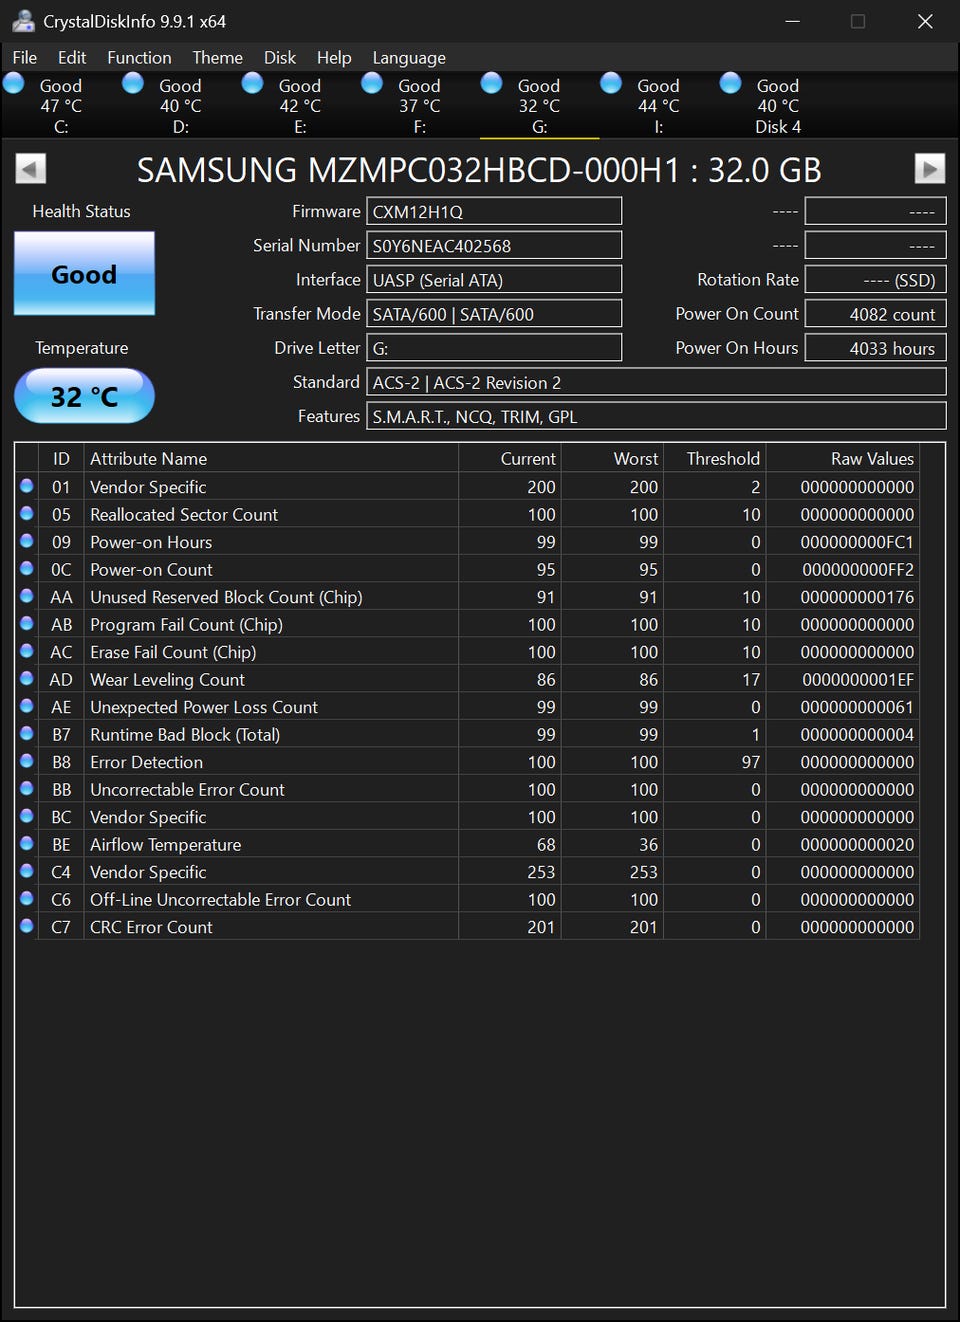
Task: Click the Drive Letter field G:
Action: 494,347
